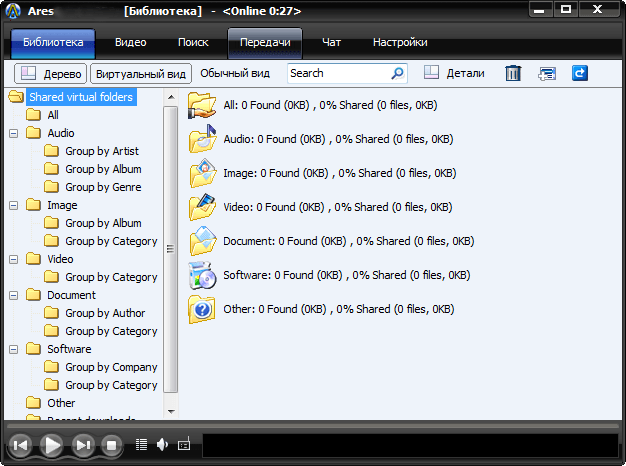Switch to the Передачи tab
Screen dimensions: 626x466
pos(265,42)
